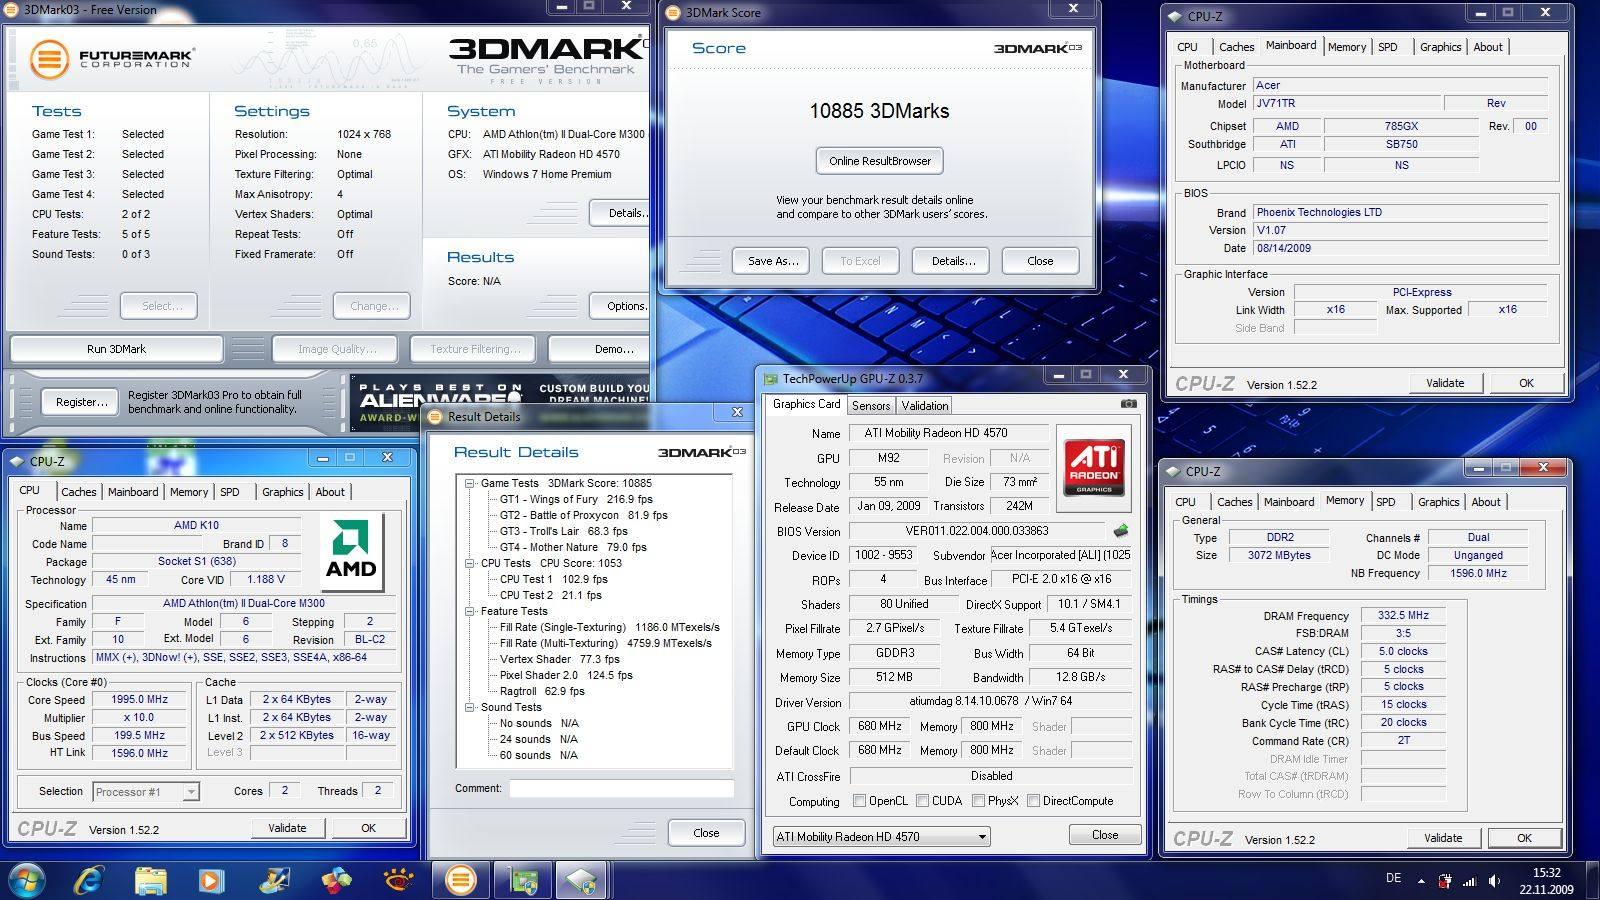Click title icon of CPU-Z Mainboard window

point(1175,16)
